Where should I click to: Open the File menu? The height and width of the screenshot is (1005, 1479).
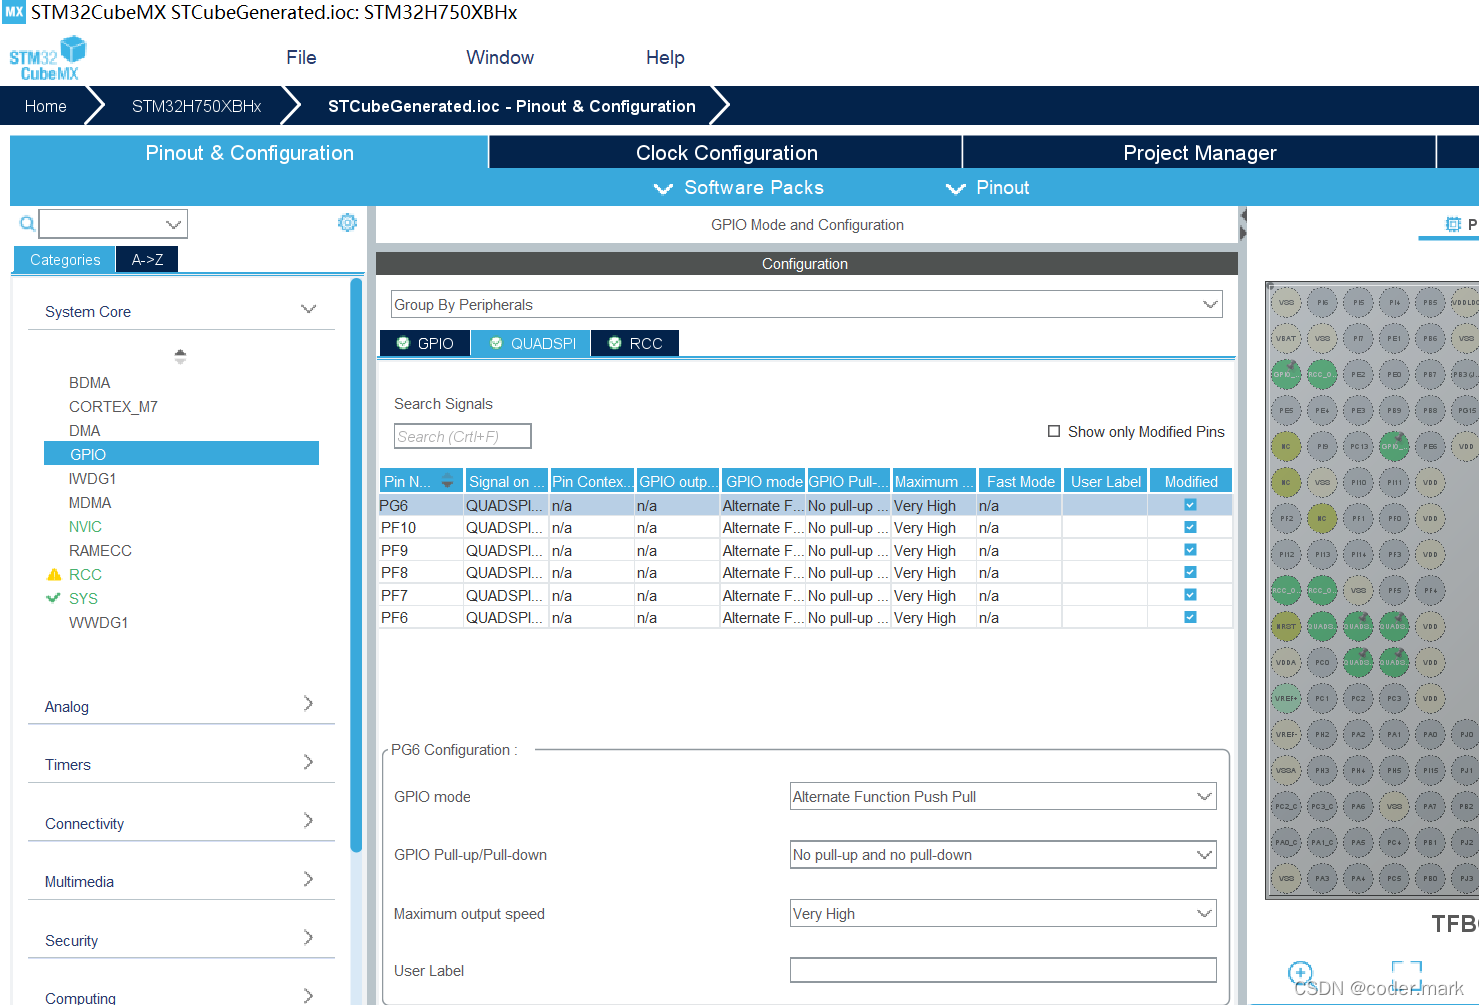pyautogui.click(x=301, y=58)
